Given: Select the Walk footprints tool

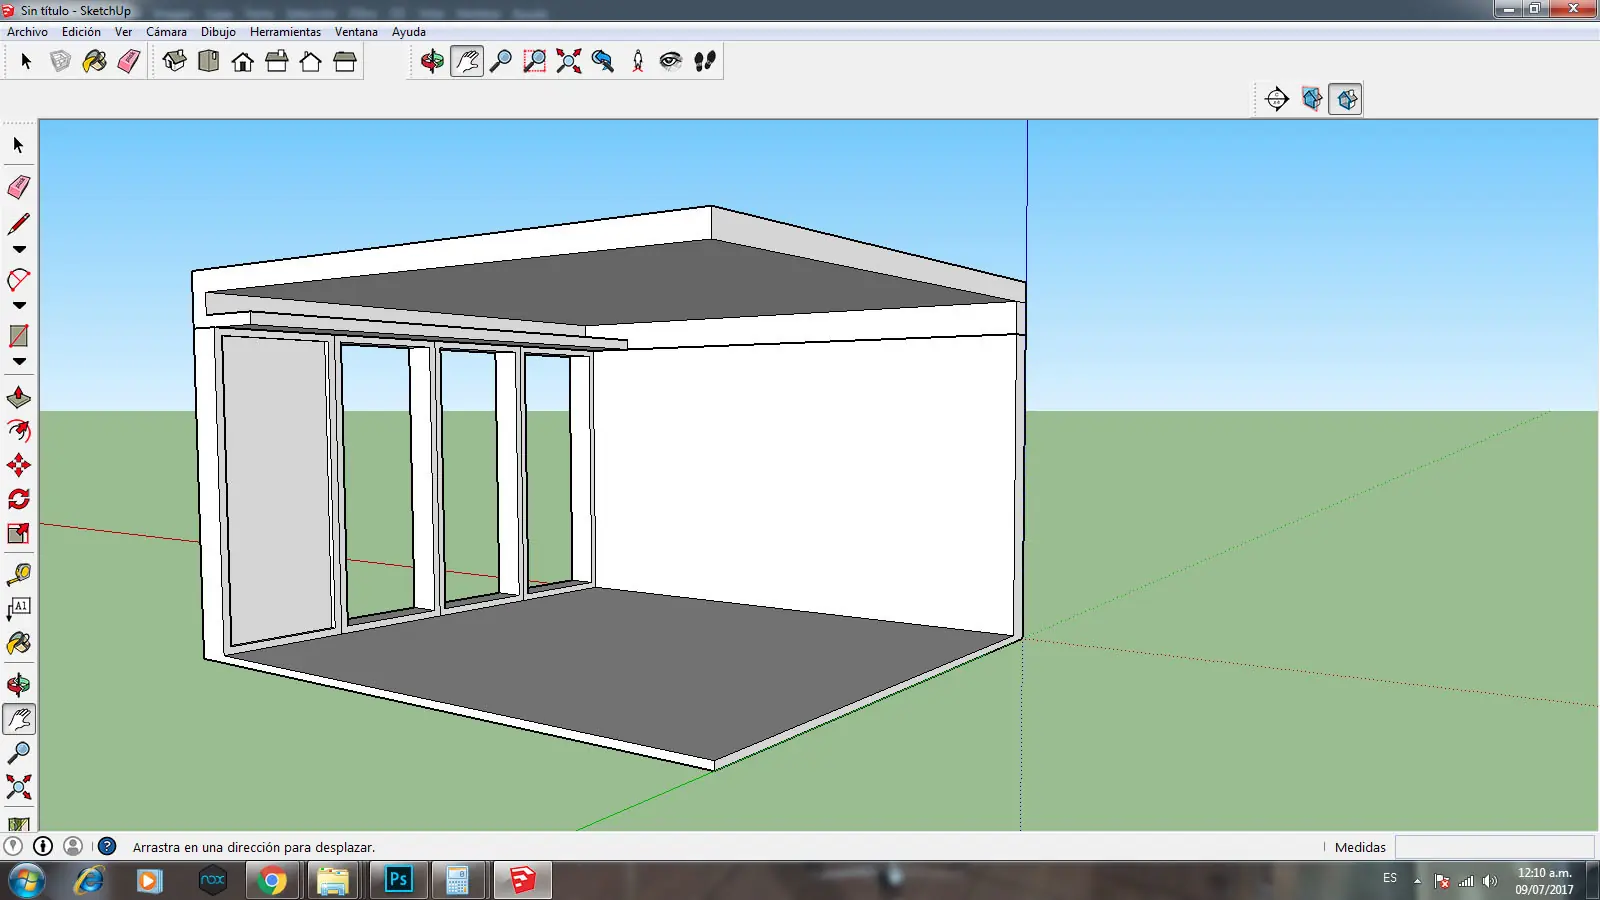Looking at the screenshot, I should coord(705,62).
